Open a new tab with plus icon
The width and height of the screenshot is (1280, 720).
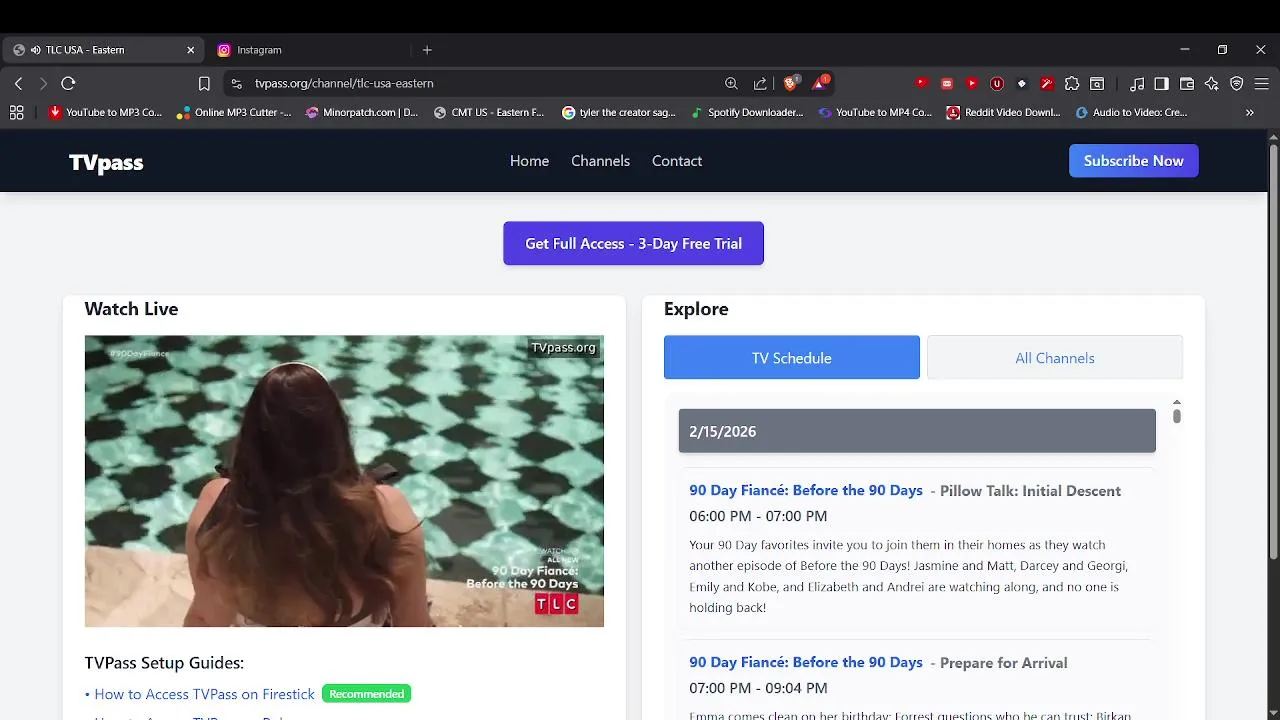pos(427,50)
